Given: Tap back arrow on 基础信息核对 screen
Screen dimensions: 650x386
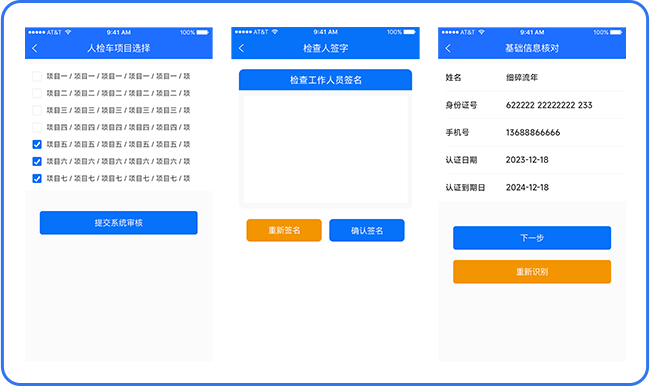Looking at the screenshot, I should (448, 48).
